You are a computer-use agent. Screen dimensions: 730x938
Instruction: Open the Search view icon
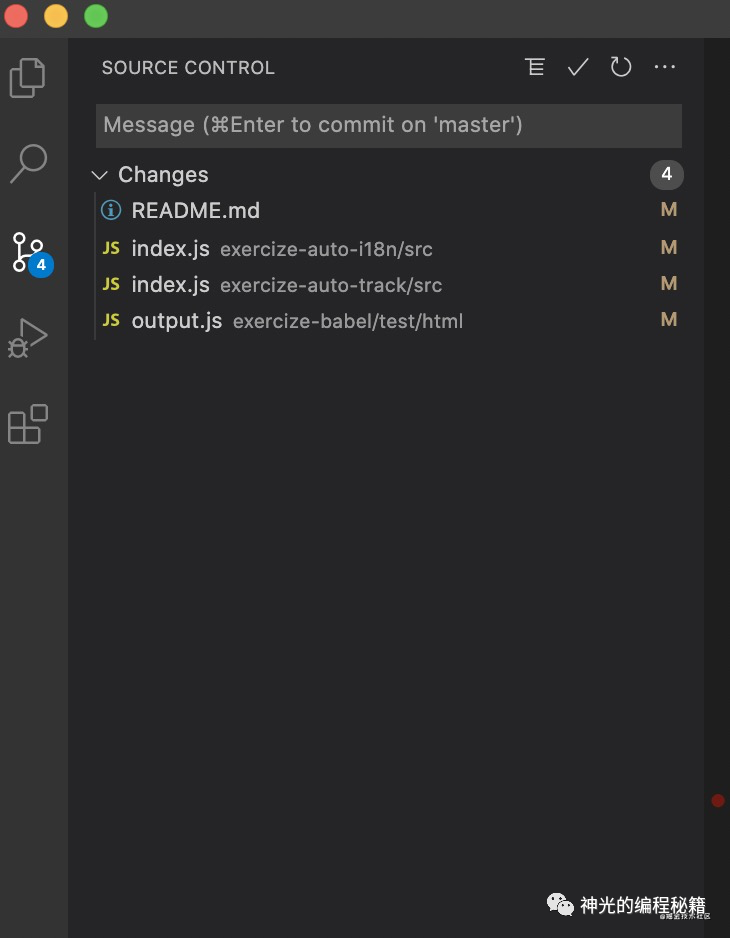(x=28, y=163)
